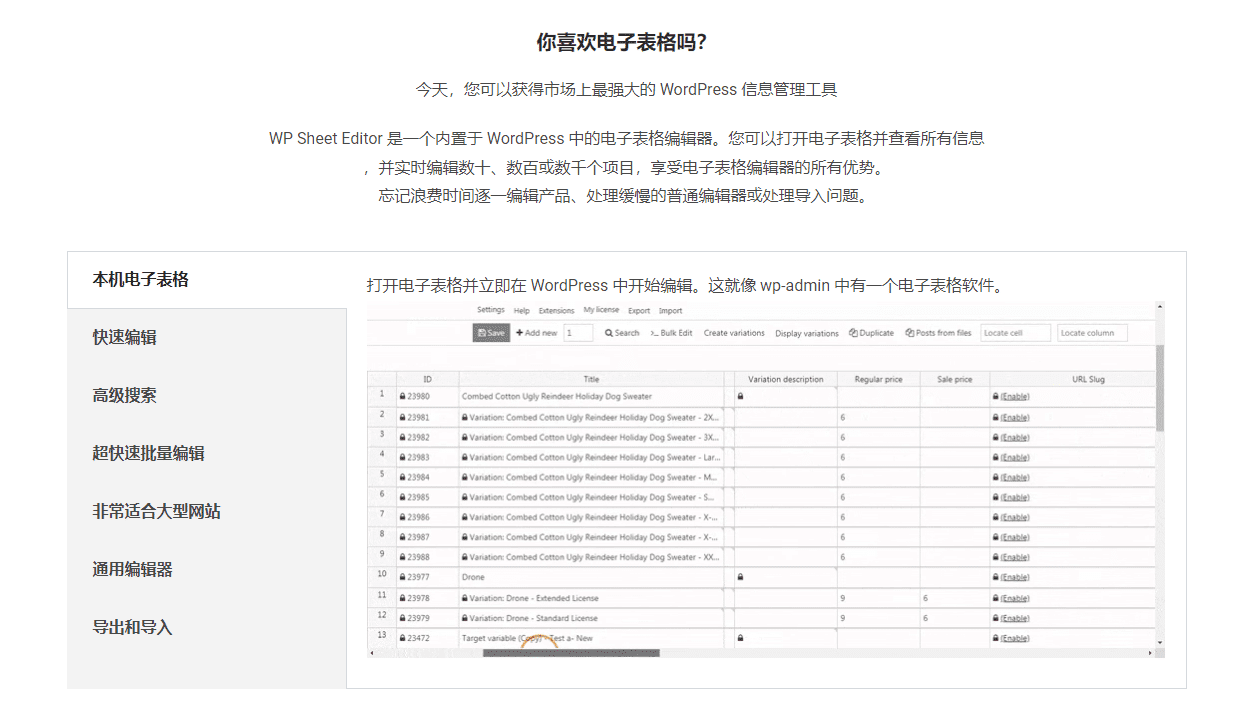Screen dimensions: 1256x715
Task: Click the horizontal scrollbar thumb under the table
Action: coord(571,653)
